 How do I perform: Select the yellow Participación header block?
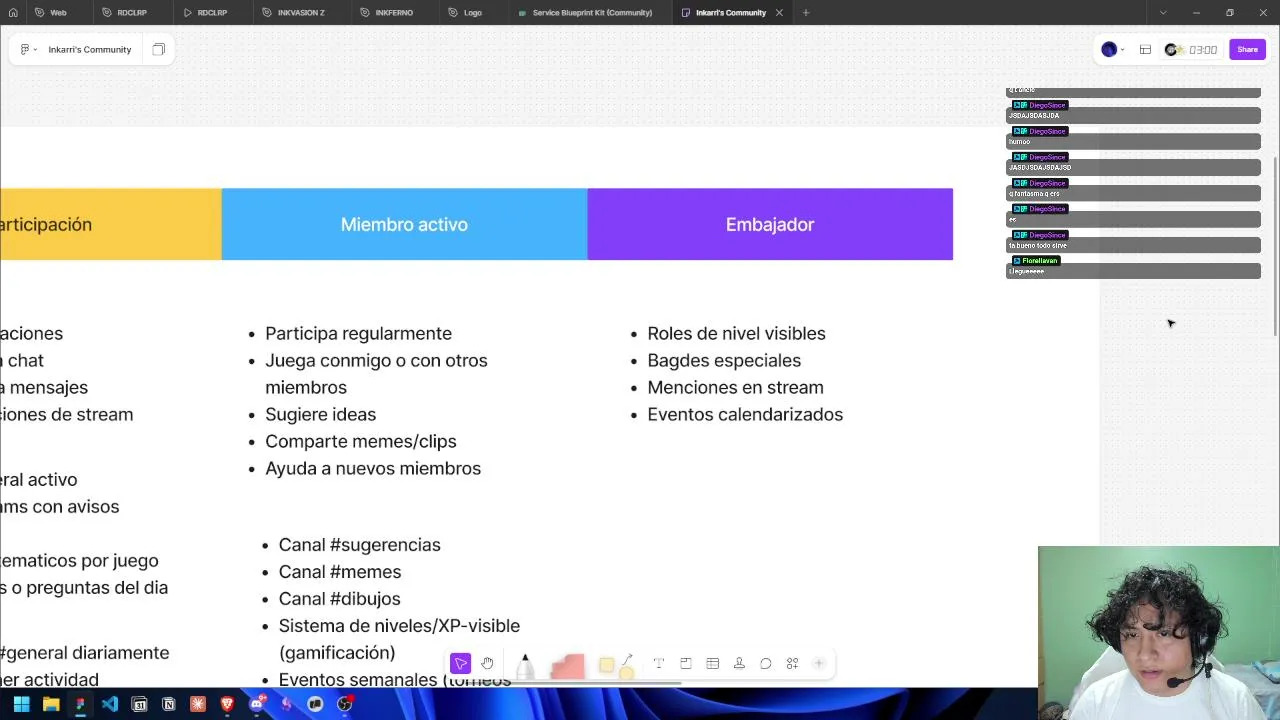(110, 224)
